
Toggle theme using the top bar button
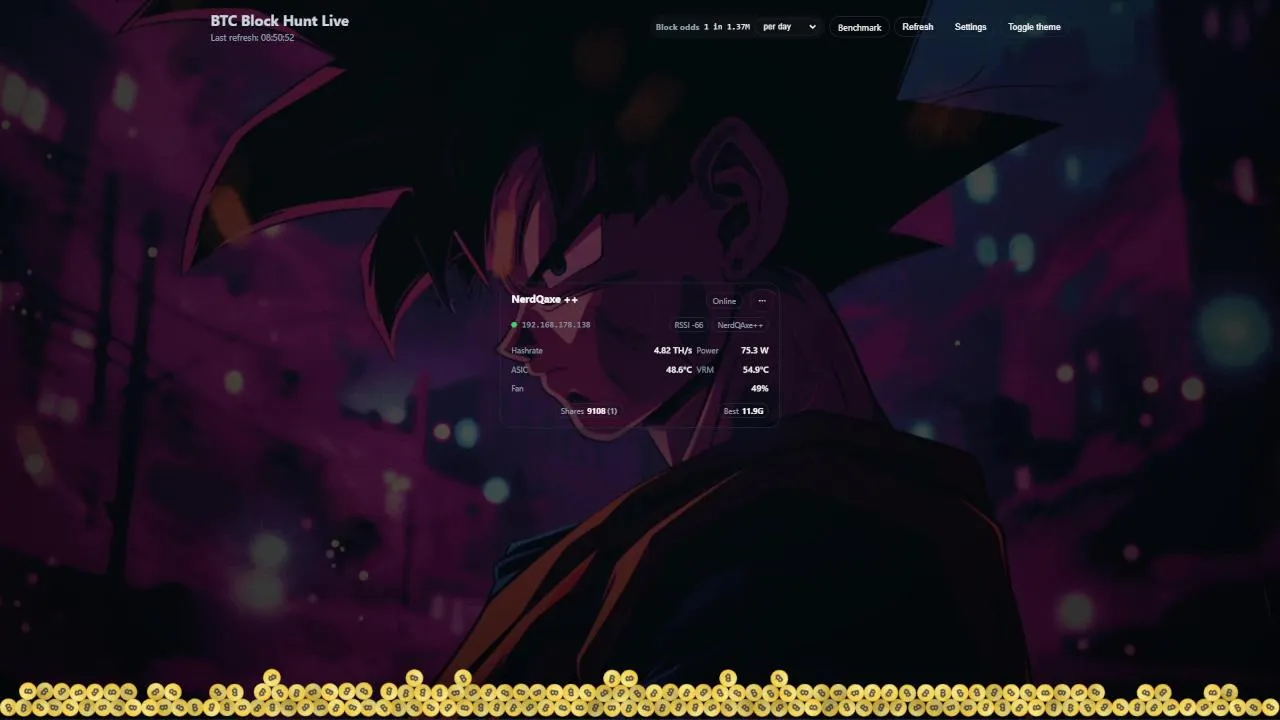tap(1034, 27)
